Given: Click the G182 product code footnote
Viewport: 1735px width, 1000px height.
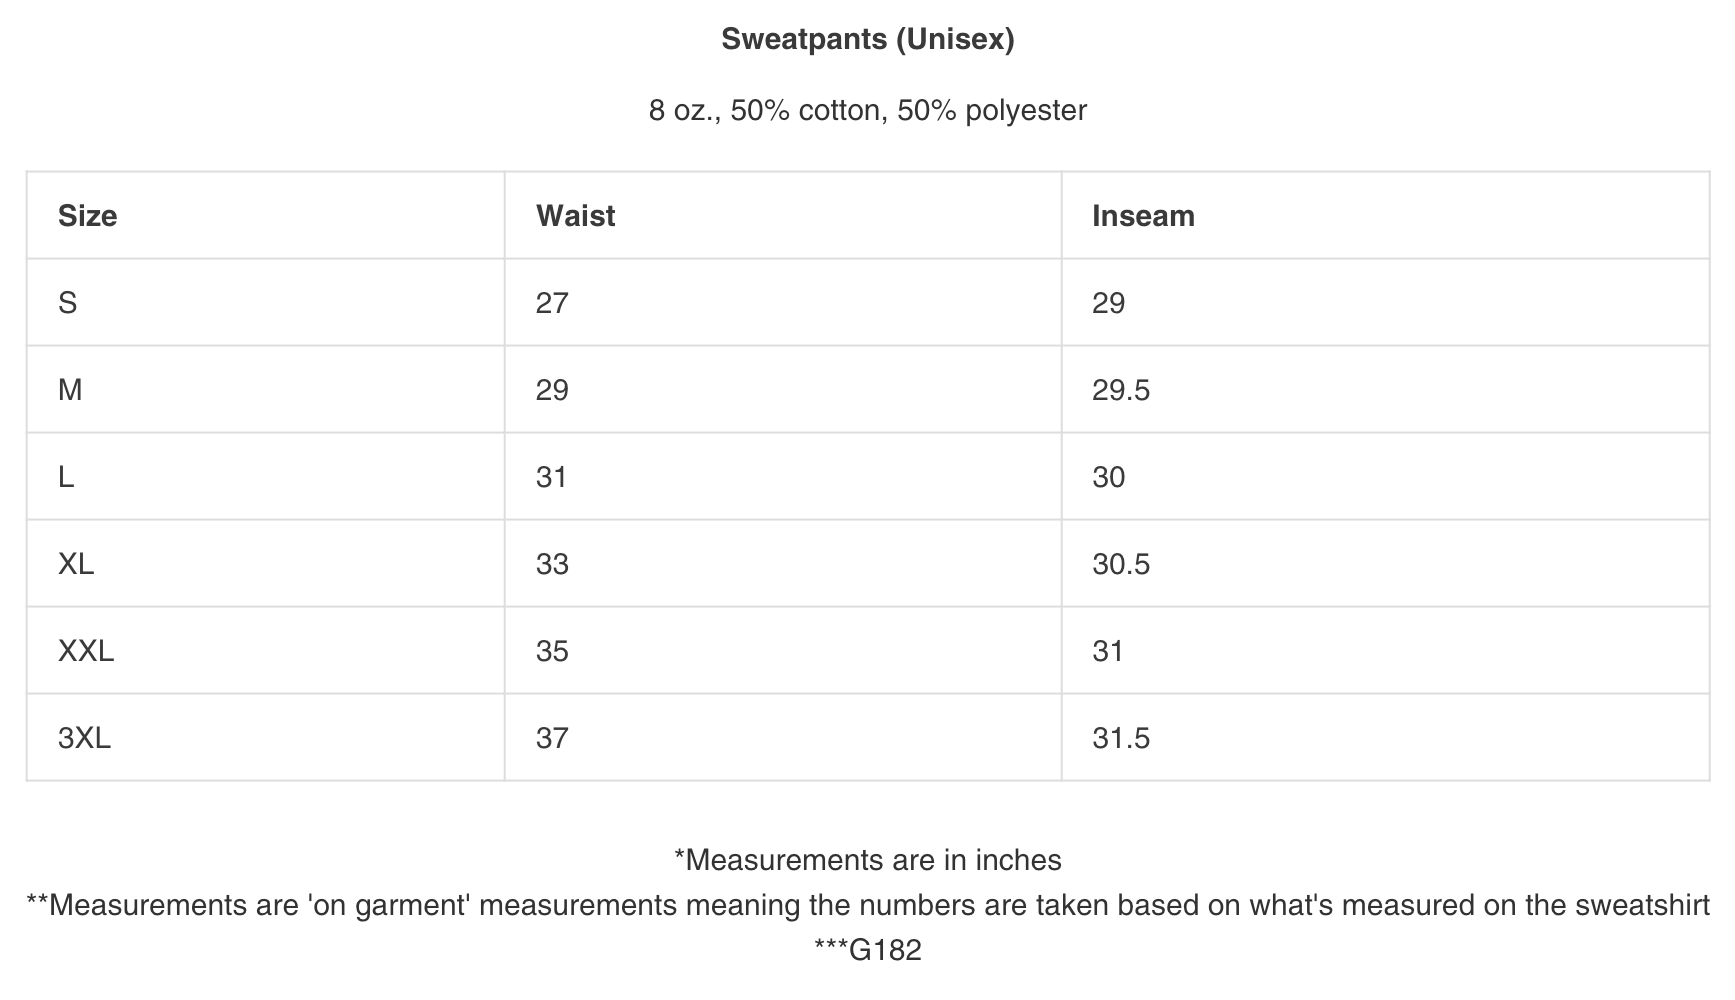Looking at the screenshot, I should tap(867, 949).
